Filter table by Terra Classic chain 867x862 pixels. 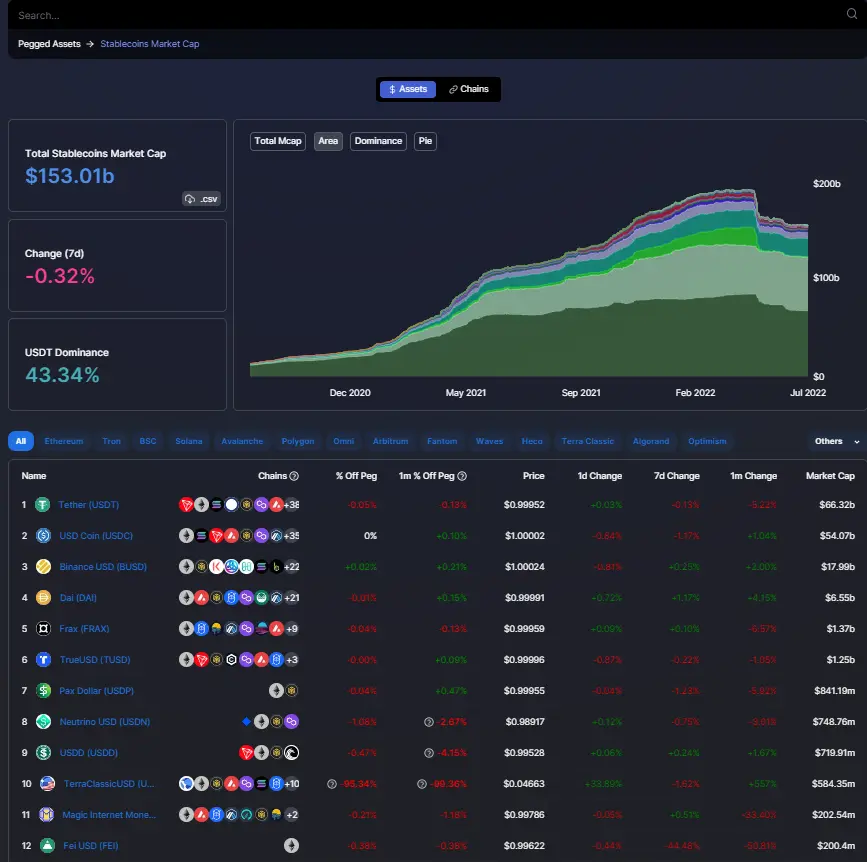588,441
